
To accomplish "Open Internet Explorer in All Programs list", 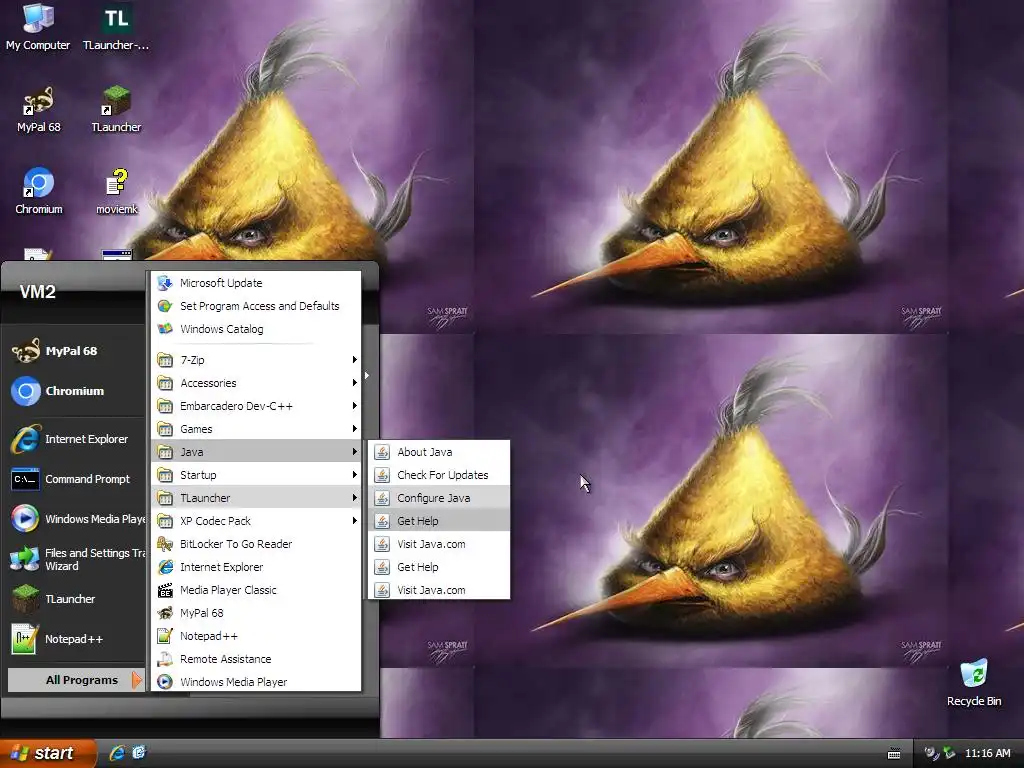I will tap(256, 567).
